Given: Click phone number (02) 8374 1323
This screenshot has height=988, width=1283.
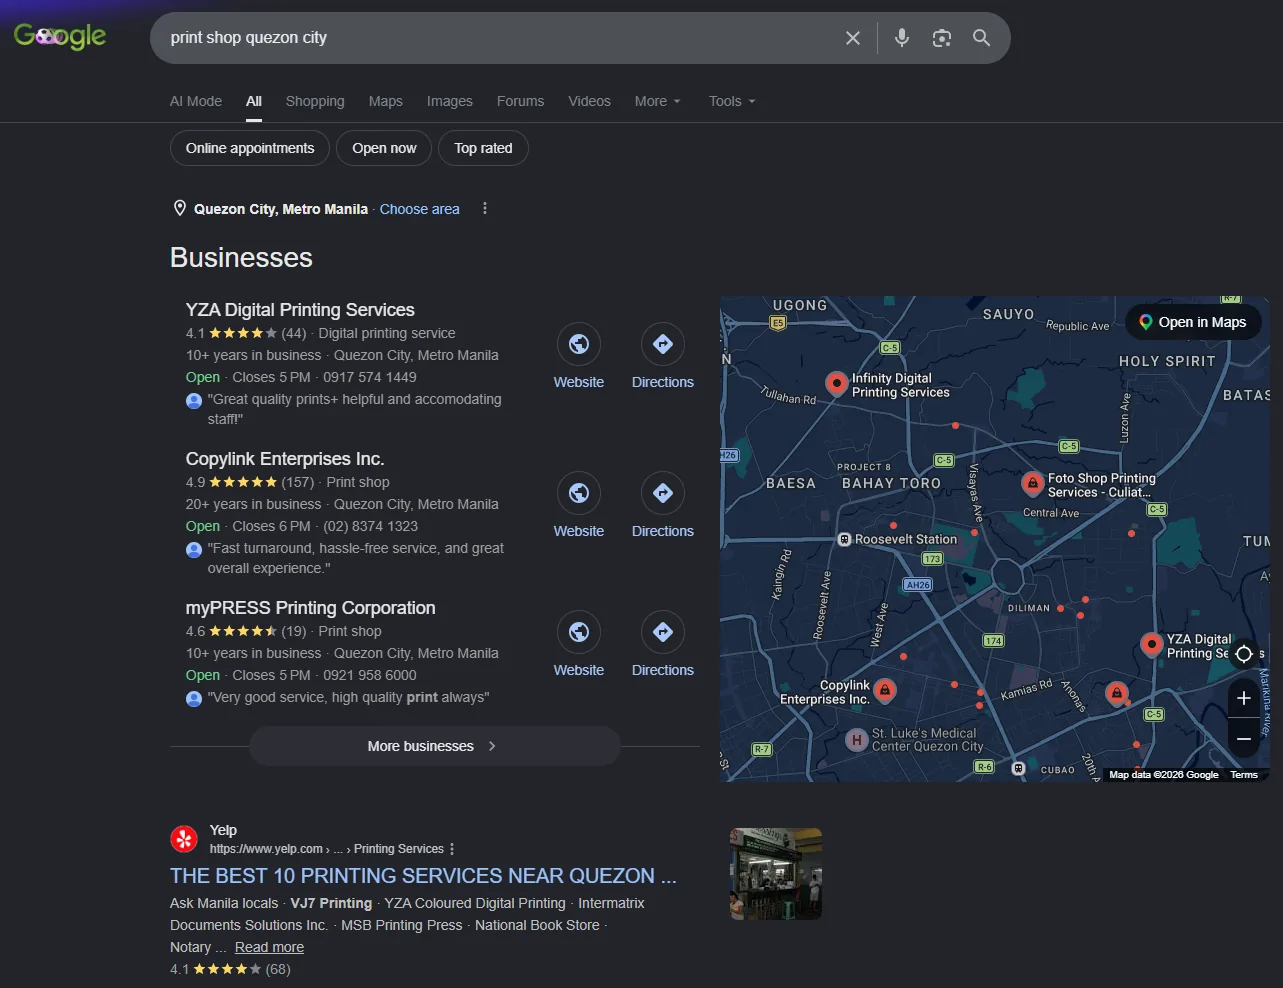Looking at the screenshot, I should (370, 526).
